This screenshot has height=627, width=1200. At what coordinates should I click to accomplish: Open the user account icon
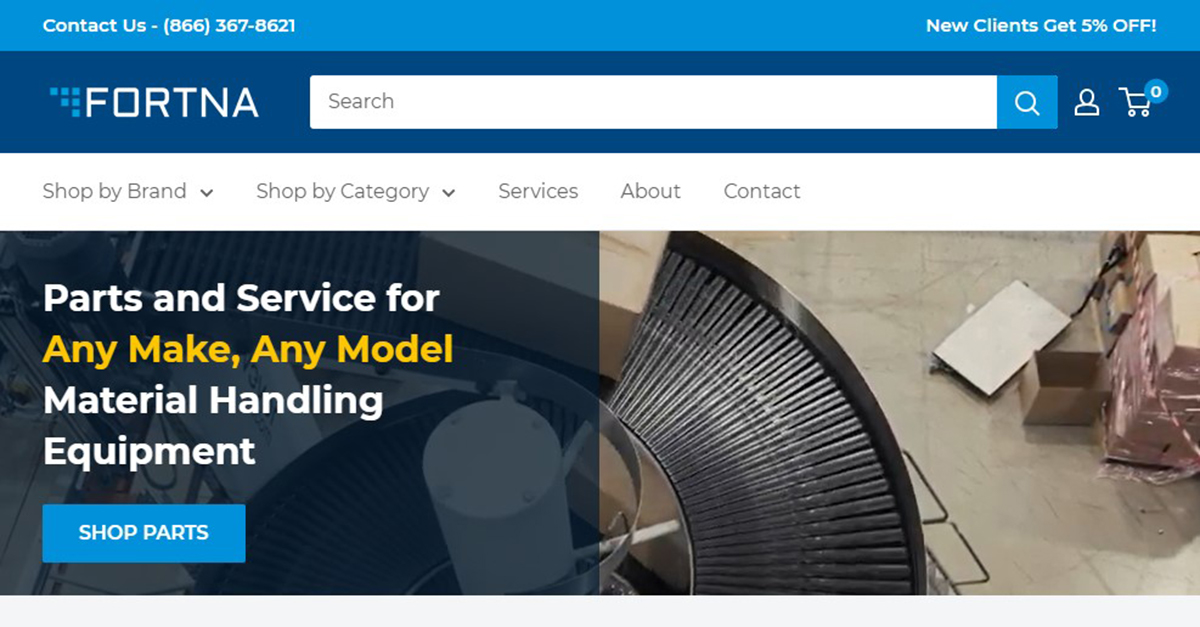coord(1087,102)
